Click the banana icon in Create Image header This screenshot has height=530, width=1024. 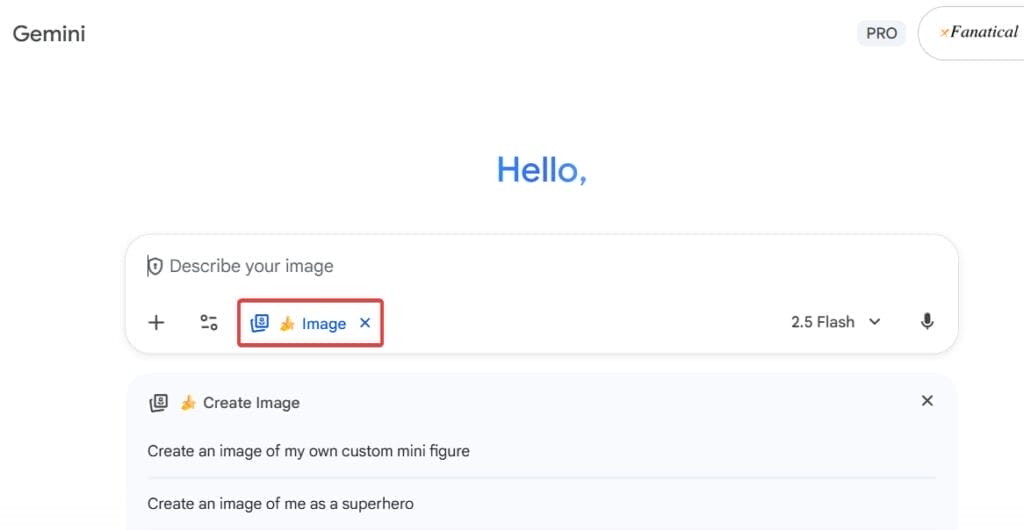click(x=187, y=403)
